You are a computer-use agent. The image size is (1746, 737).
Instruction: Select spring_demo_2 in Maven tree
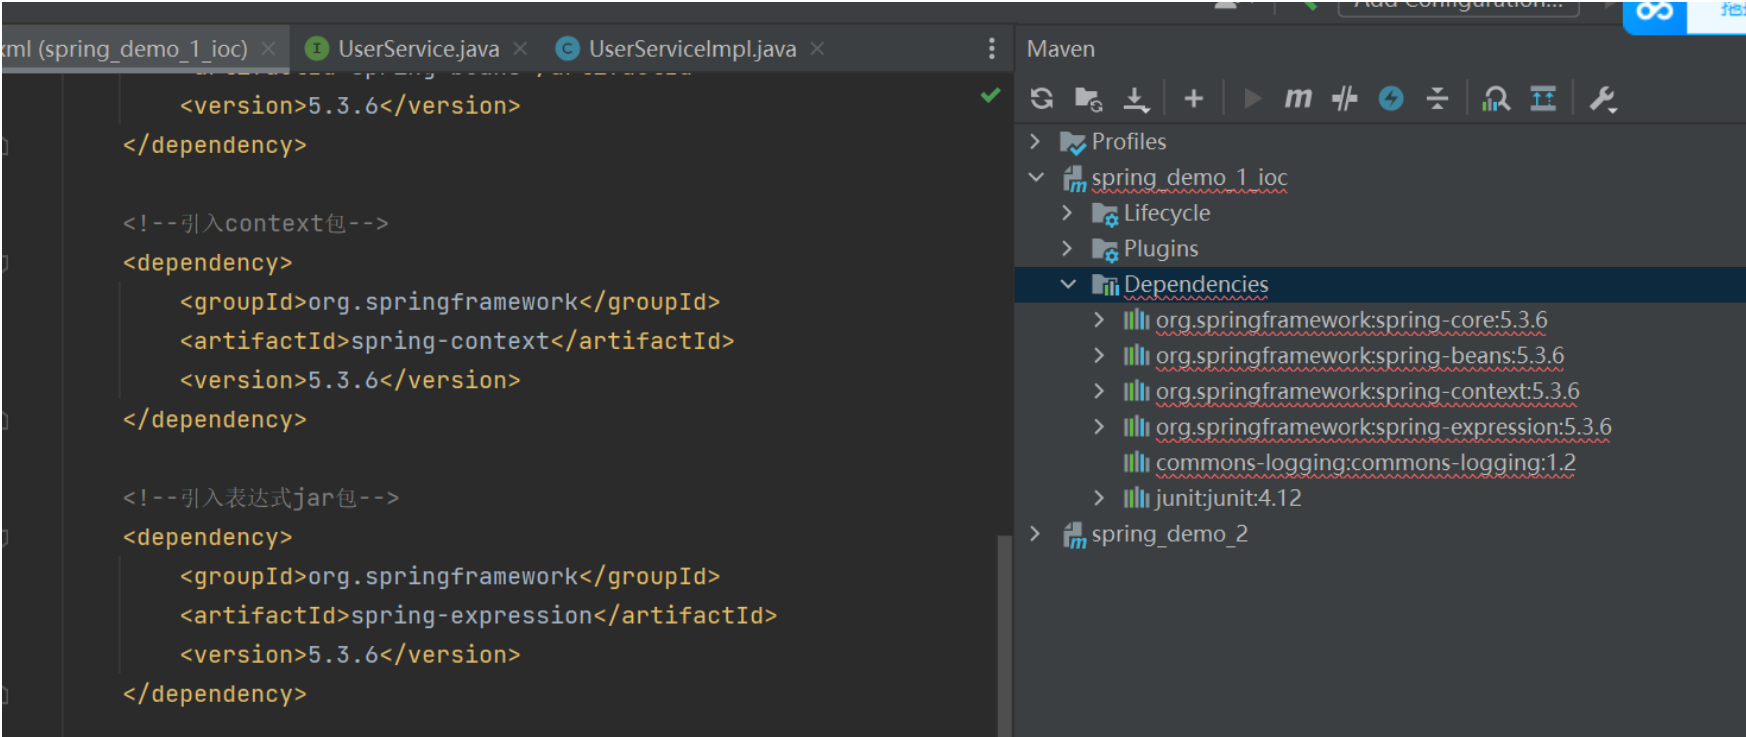[x=1169, y=534]
